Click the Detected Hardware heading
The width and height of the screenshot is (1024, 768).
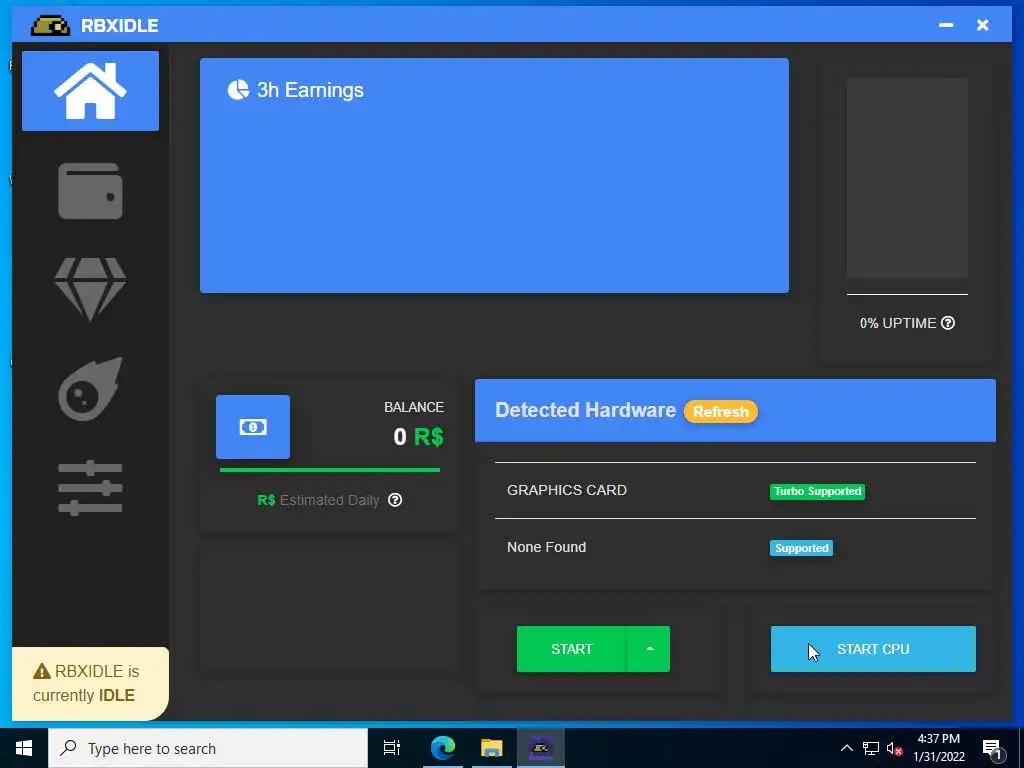coord(585,410)
